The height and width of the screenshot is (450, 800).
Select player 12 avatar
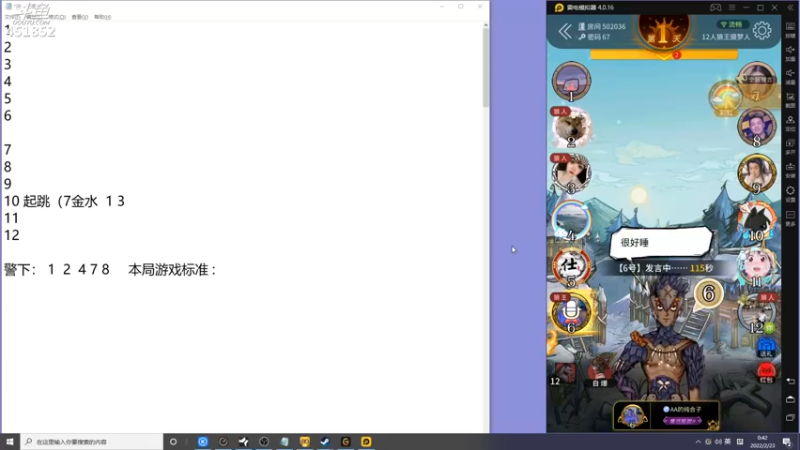[757, 313]
